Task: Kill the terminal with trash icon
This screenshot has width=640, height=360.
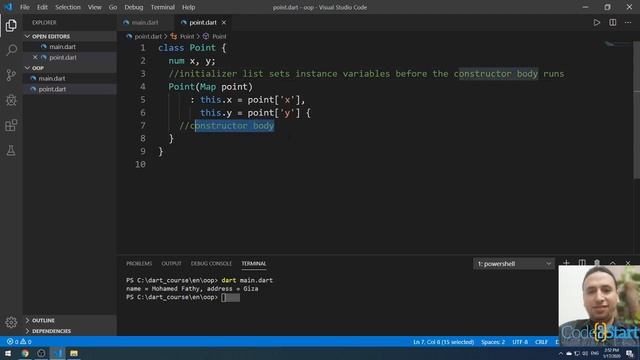Action: [x=597, y=263]
